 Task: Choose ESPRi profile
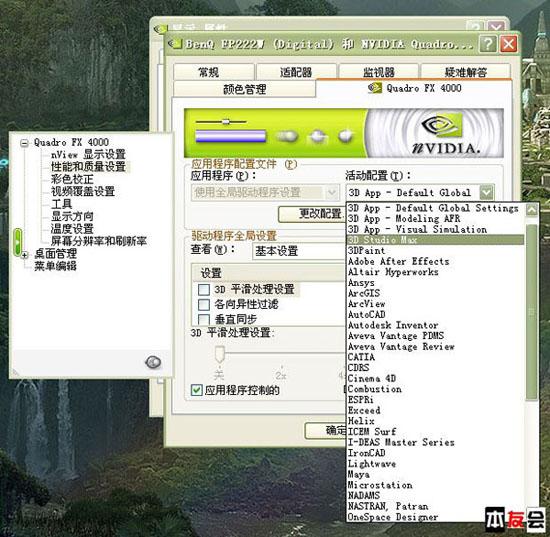tap(436, 400)
